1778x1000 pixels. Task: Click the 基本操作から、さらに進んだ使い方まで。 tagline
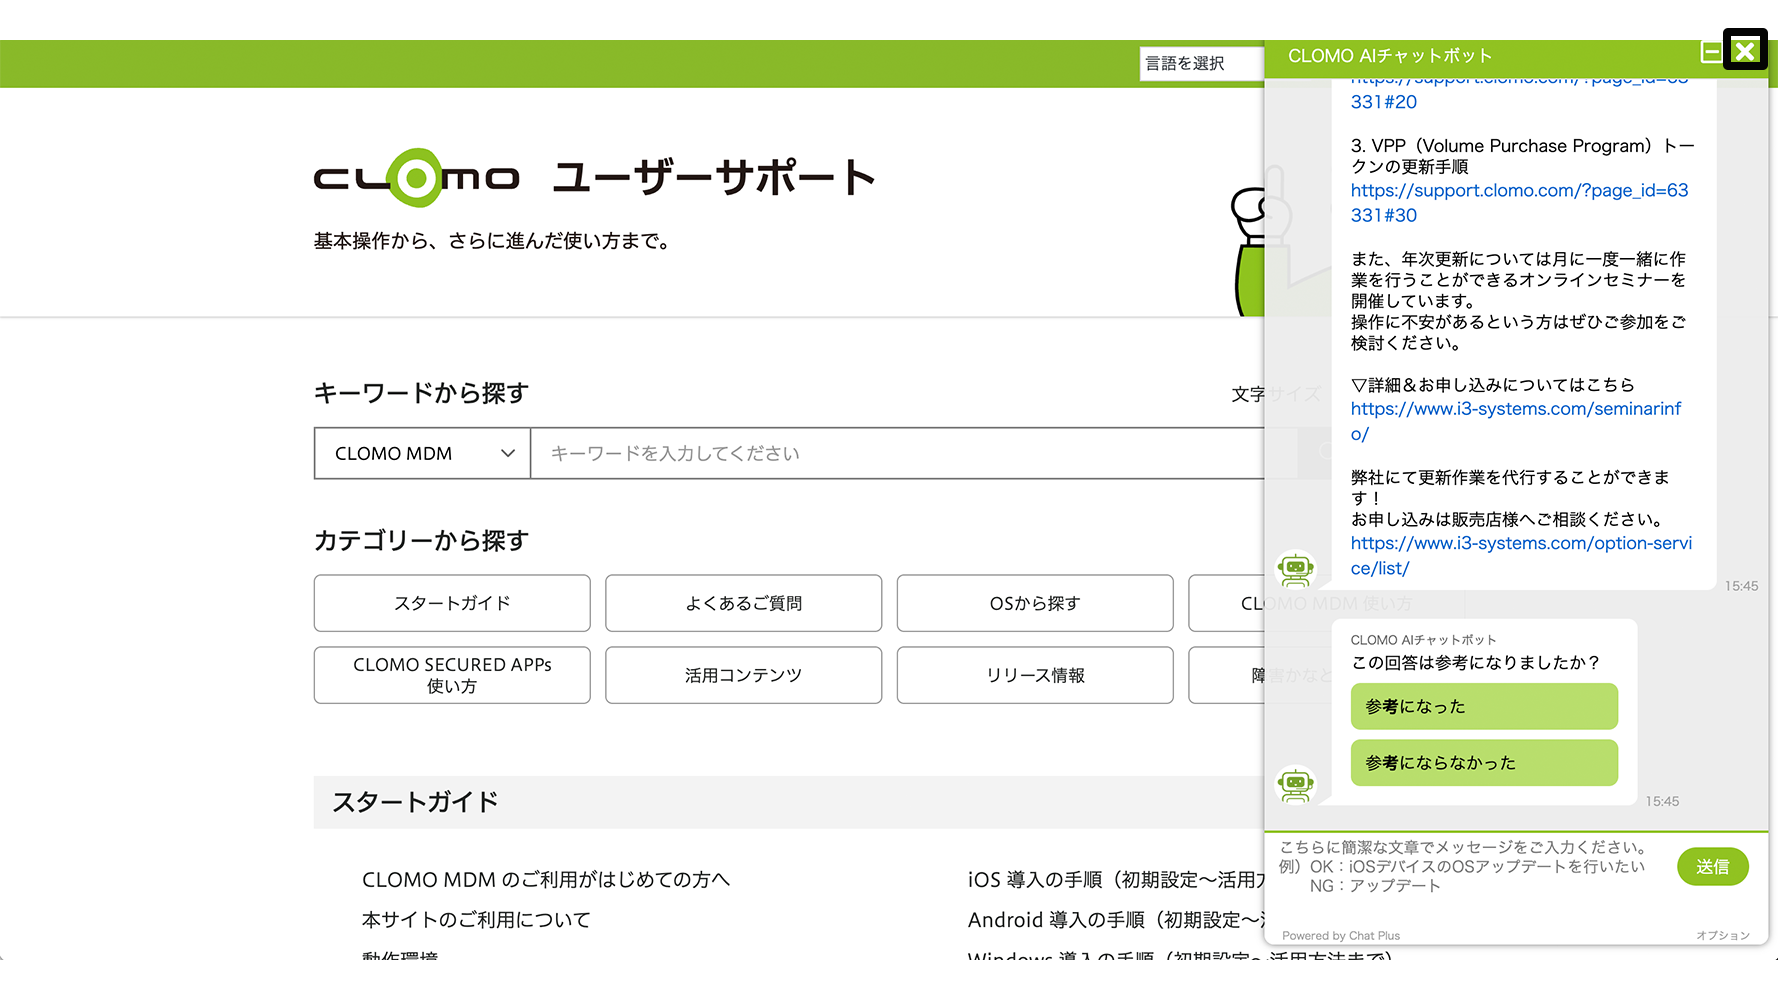tap(492, 241)
